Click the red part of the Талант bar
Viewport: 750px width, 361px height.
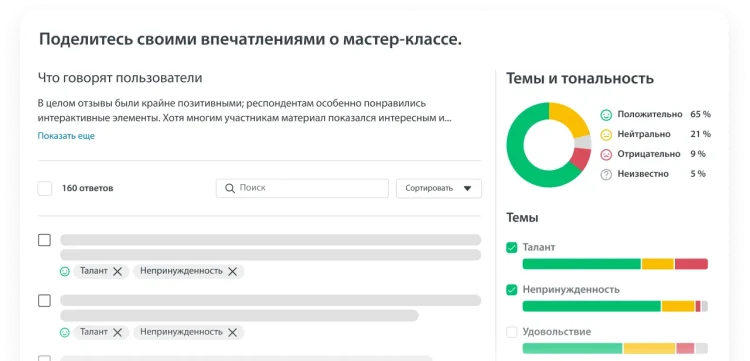pos(691,264)
